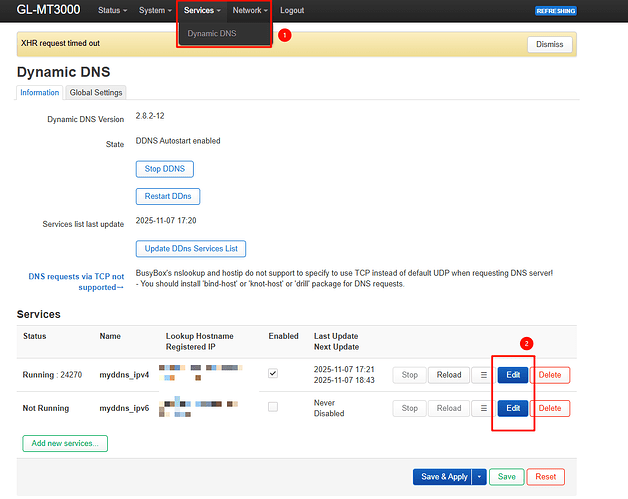628x499 pixels.
Task: Update the DDns Services List
Action: [190, 248]
